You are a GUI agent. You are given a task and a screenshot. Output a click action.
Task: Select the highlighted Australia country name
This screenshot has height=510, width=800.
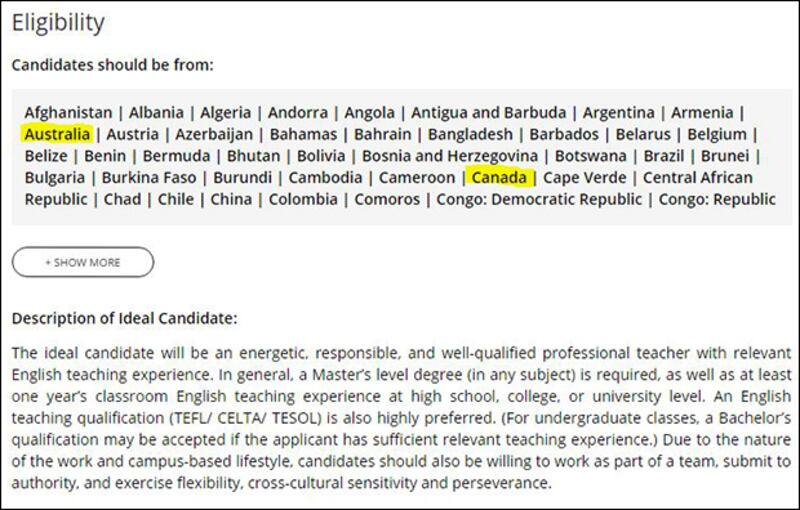click(x=57, y=134)
